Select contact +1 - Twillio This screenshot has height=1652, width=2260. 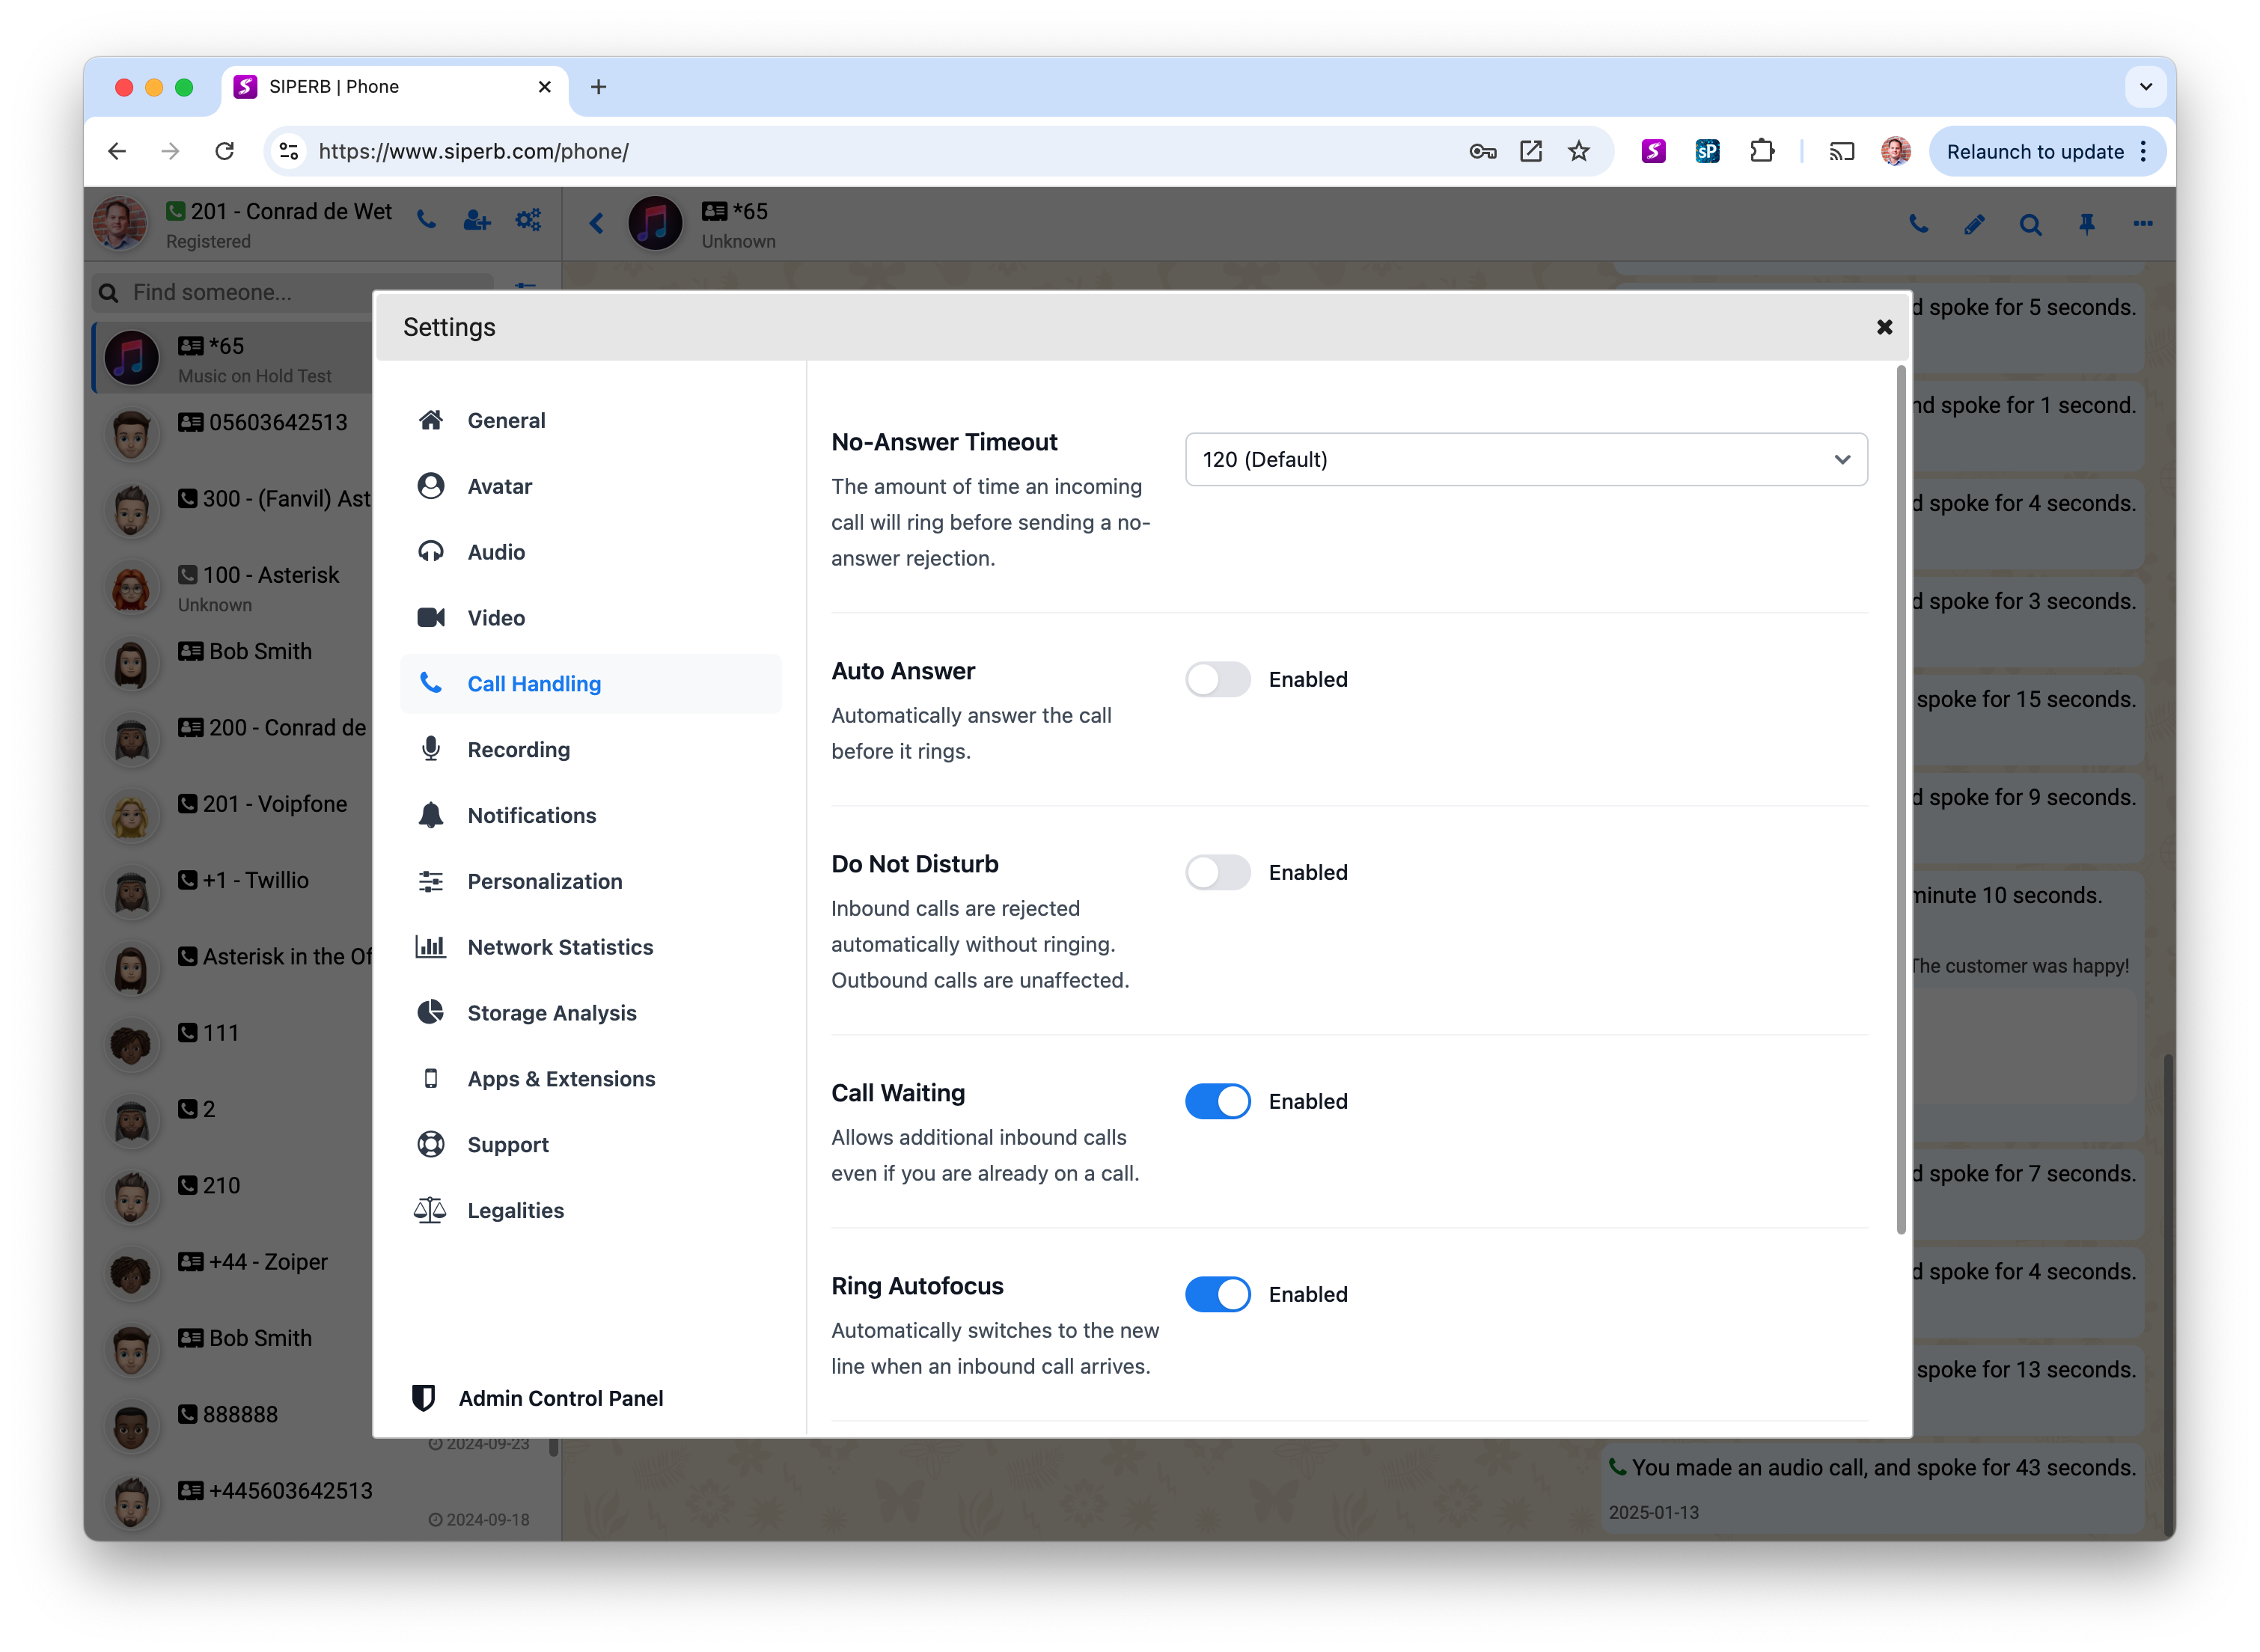[232, 892]
